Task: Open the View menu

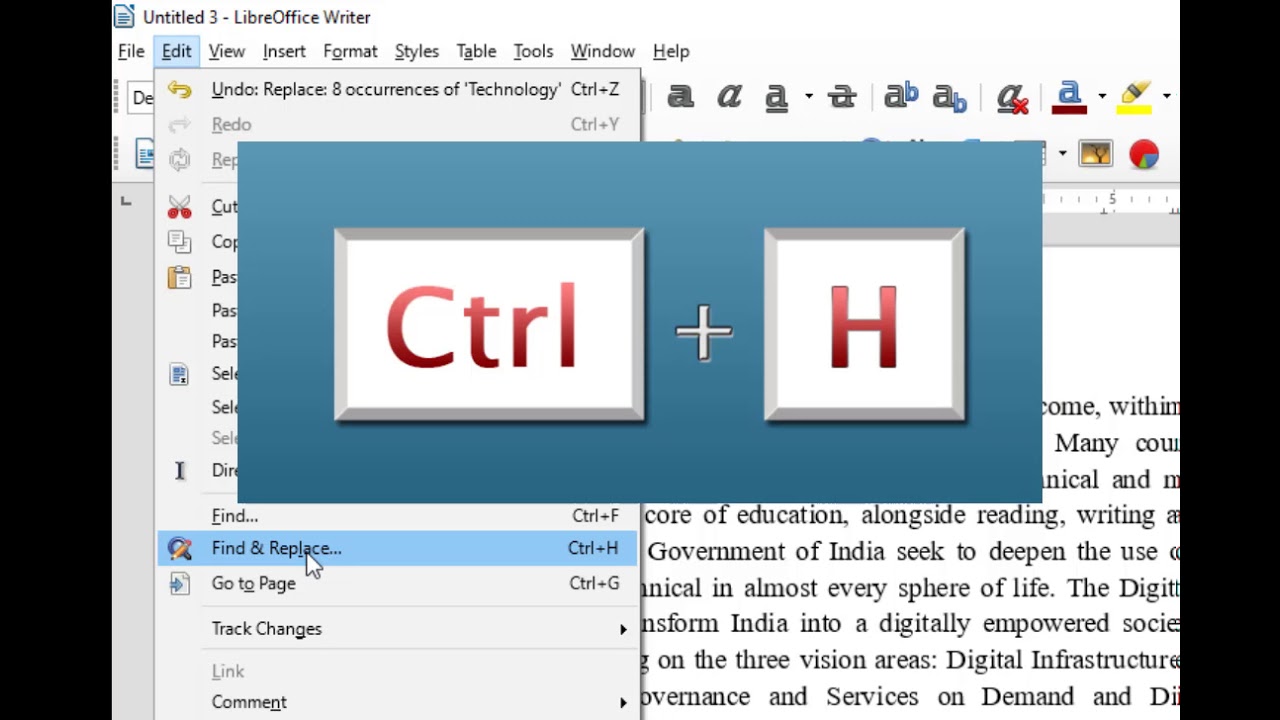Action: pyautogui.click(x=227, y=51)
